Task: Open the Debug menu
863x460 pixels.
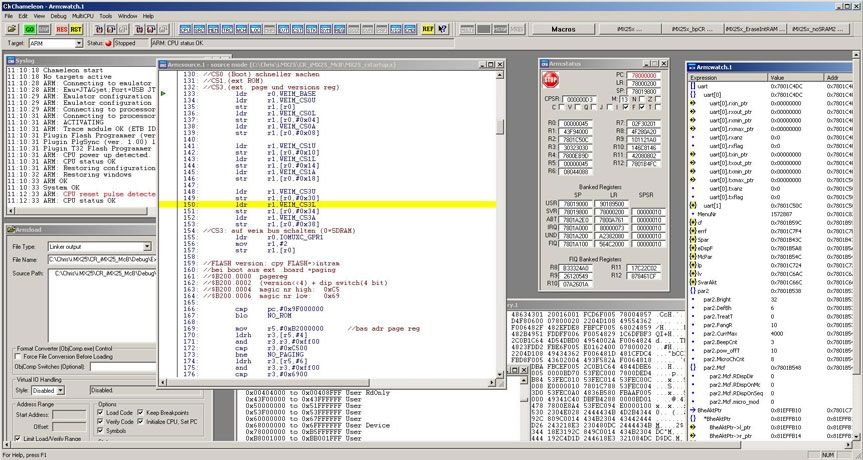Action: click(x=58, y=16)
